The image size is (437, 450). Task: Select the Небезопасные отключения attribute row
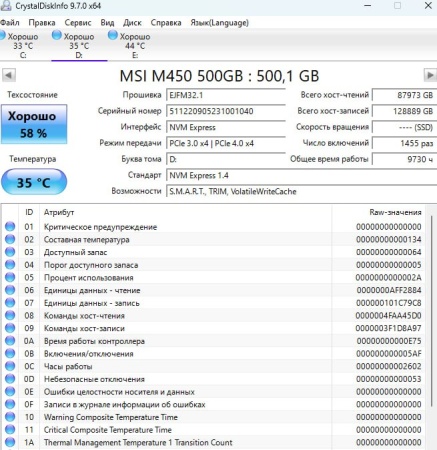pos(213,379)
